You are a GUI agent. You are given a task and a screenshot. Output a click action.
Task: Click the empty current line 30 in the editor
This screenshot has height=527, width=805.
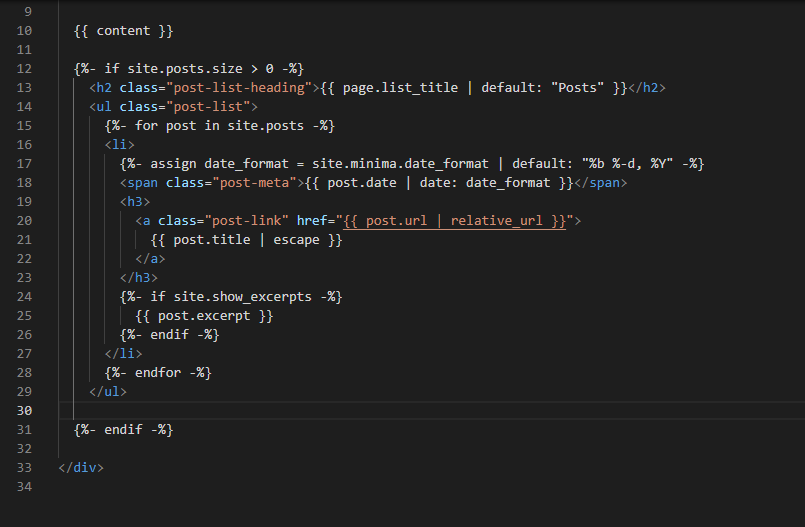pyautogui.click(x=400, y=411)
